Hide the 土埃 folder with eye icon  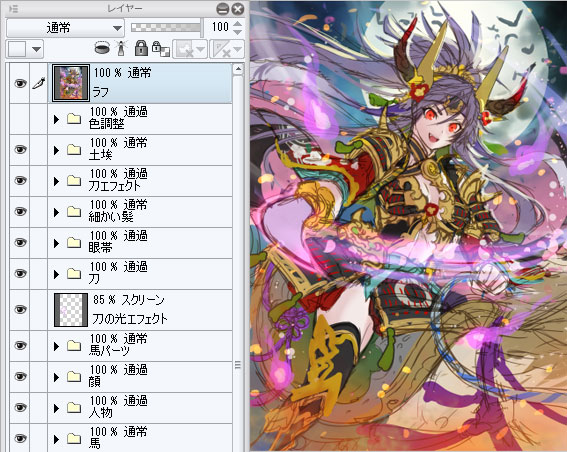(x=20, y=149)
